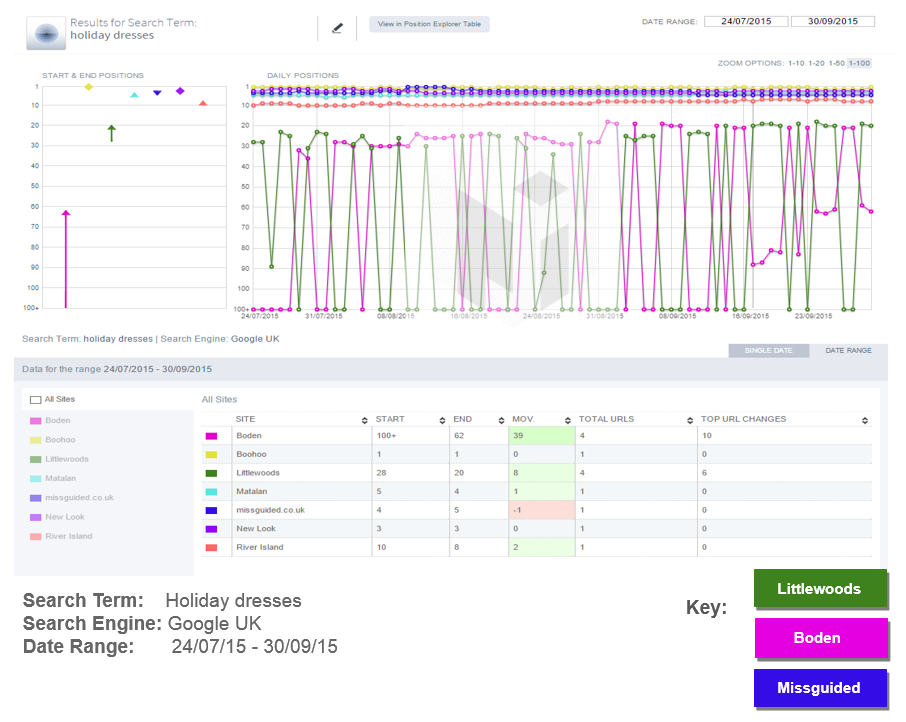Toggle missguided.co.uk in the site list

click(x=72, y=498)
